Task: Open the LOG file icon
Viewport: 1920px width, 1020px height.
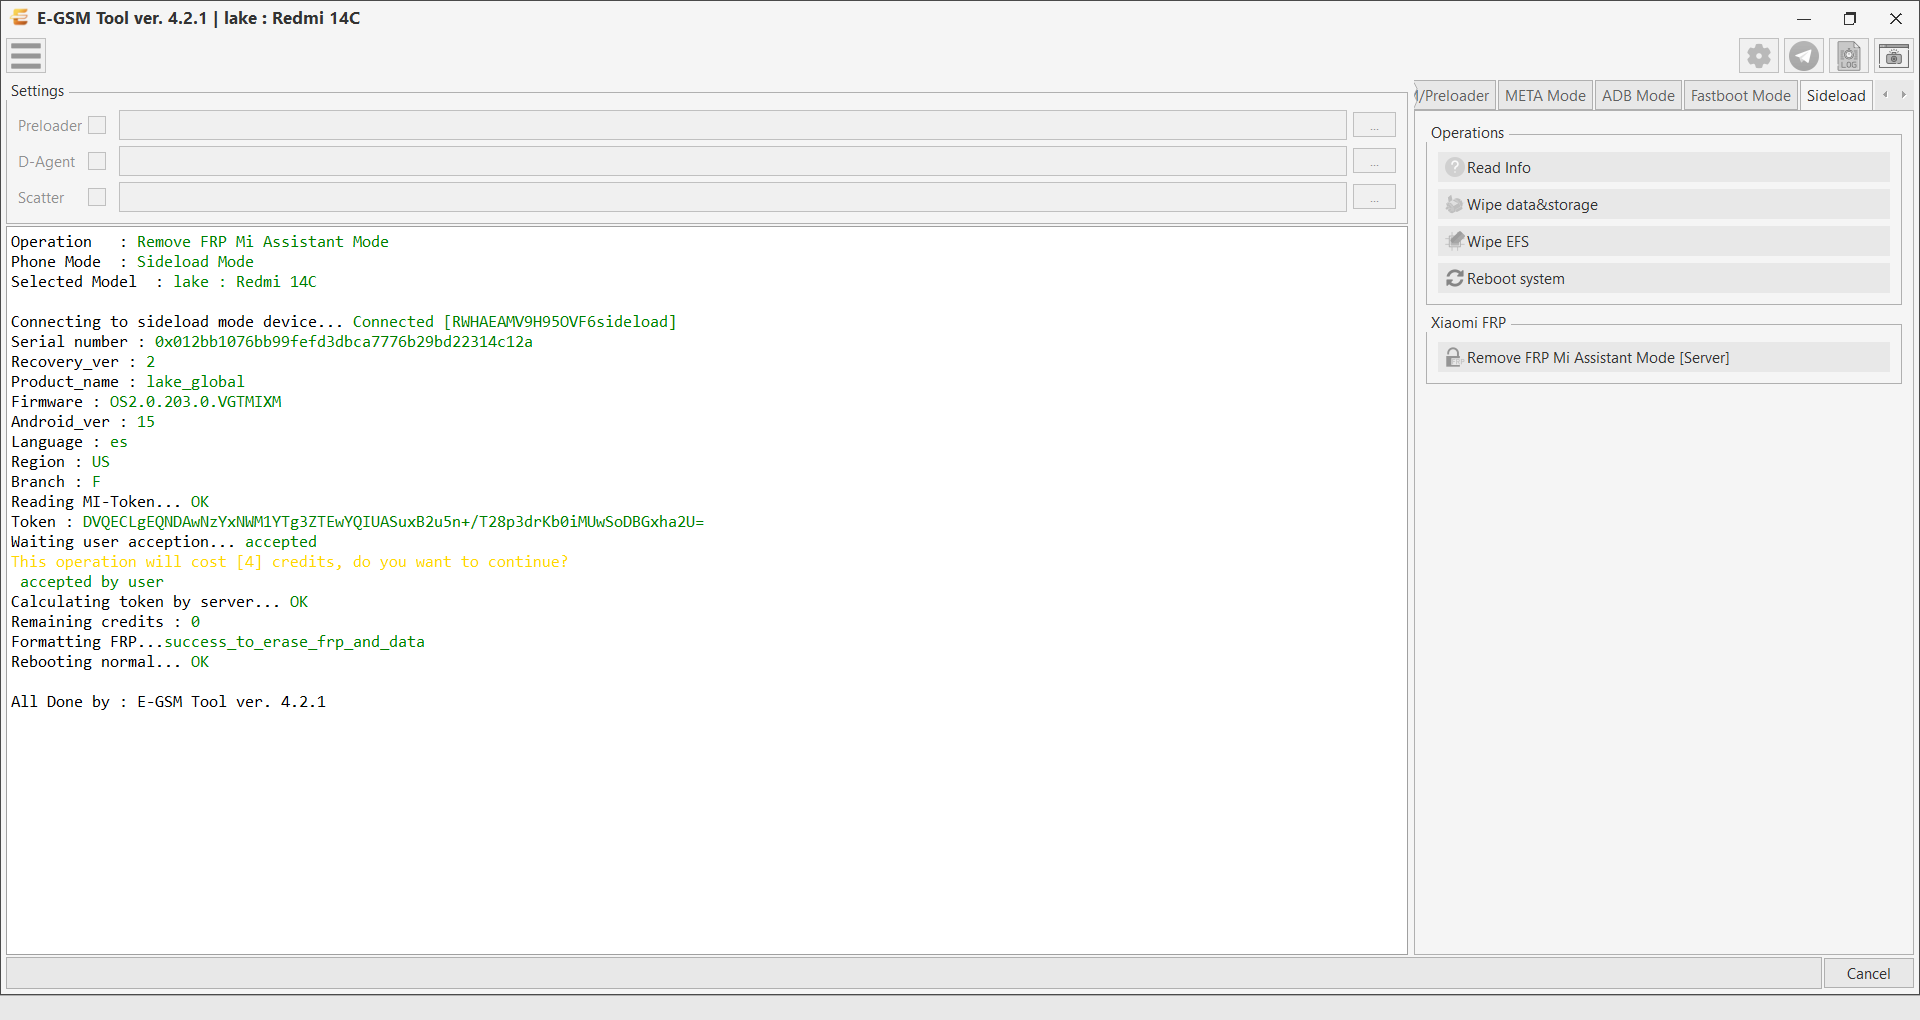Action: coord(1849,56)
